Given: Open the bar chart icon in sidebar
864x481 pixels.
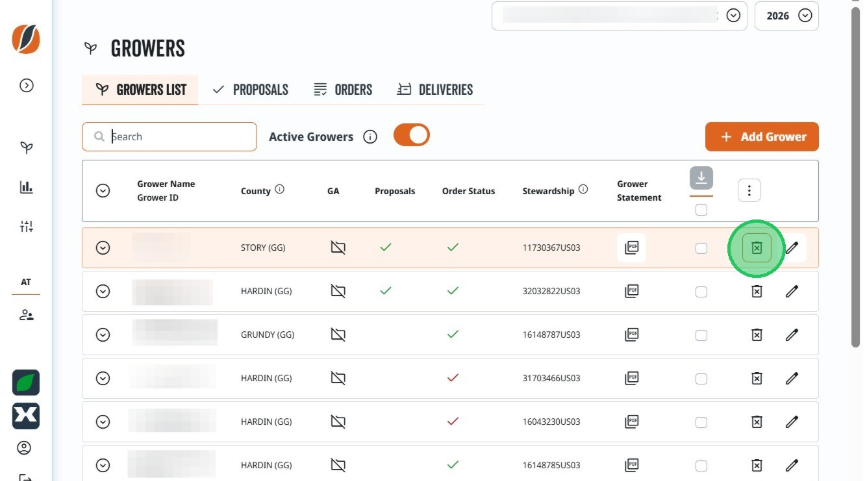Looking at the screenshot, I should click(x=26, y=187).
